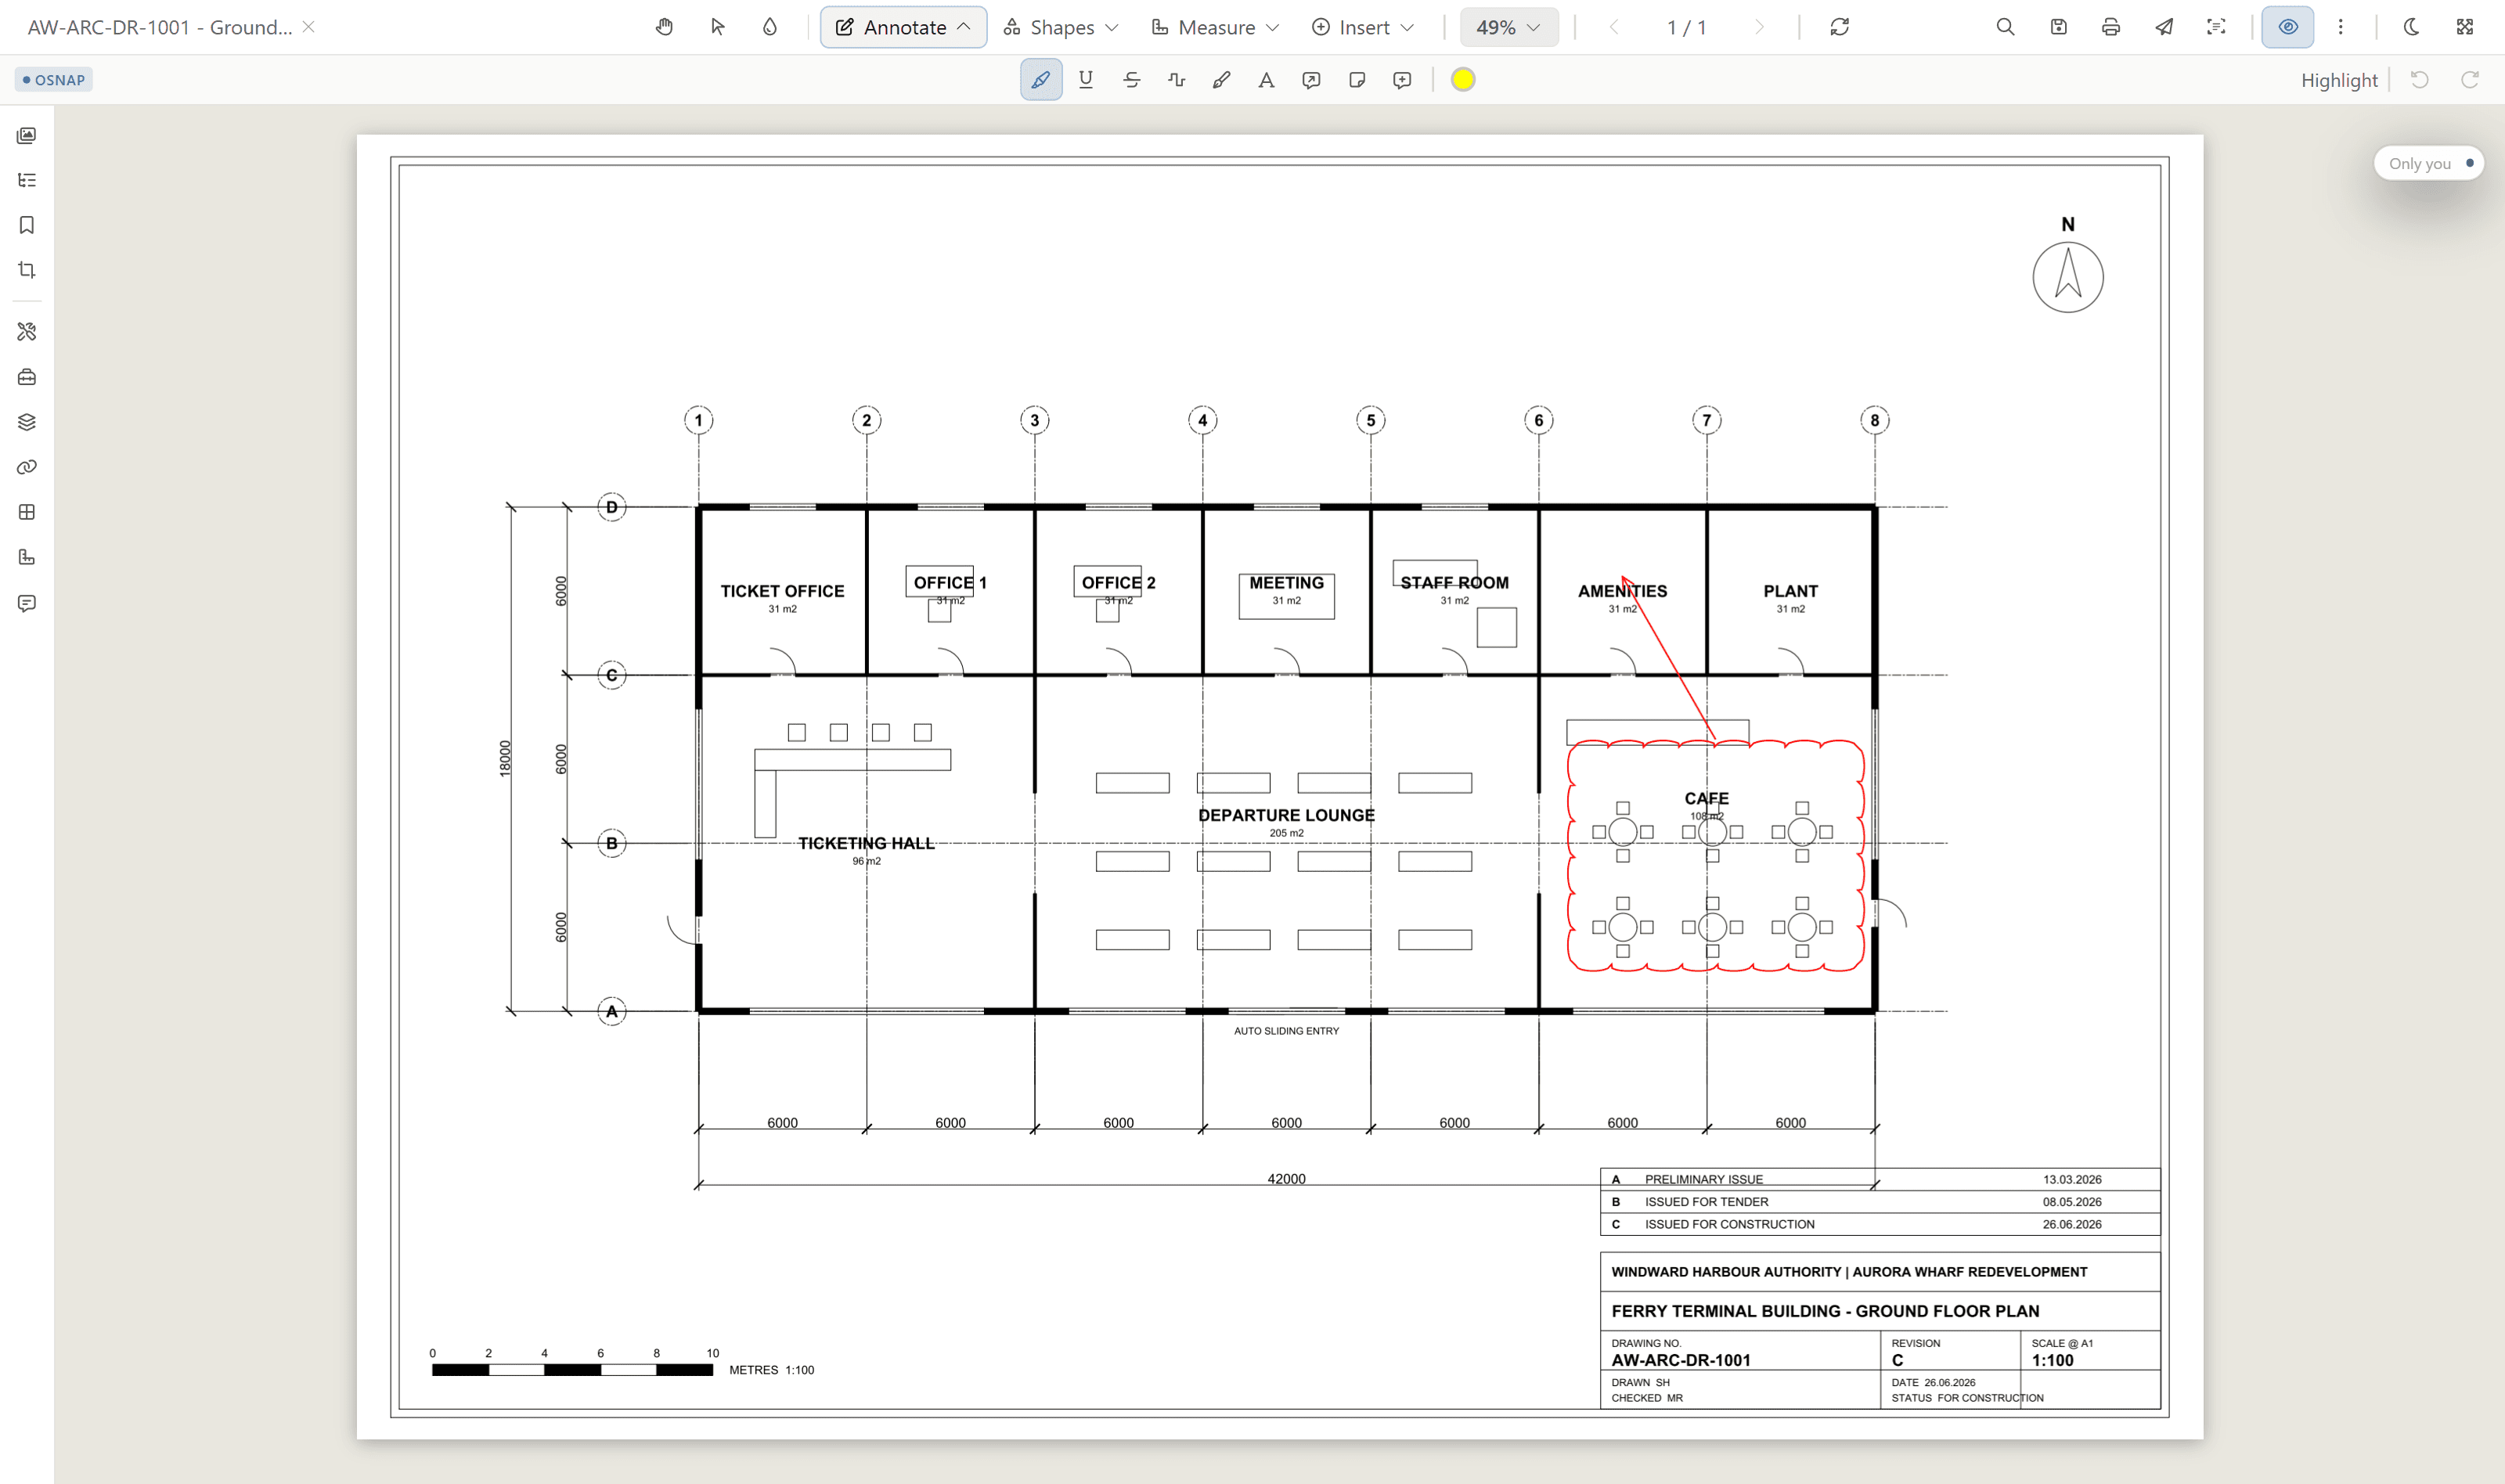Open the layers panel
Viewport: 2505px width, 1484px height.
(27, 422)
